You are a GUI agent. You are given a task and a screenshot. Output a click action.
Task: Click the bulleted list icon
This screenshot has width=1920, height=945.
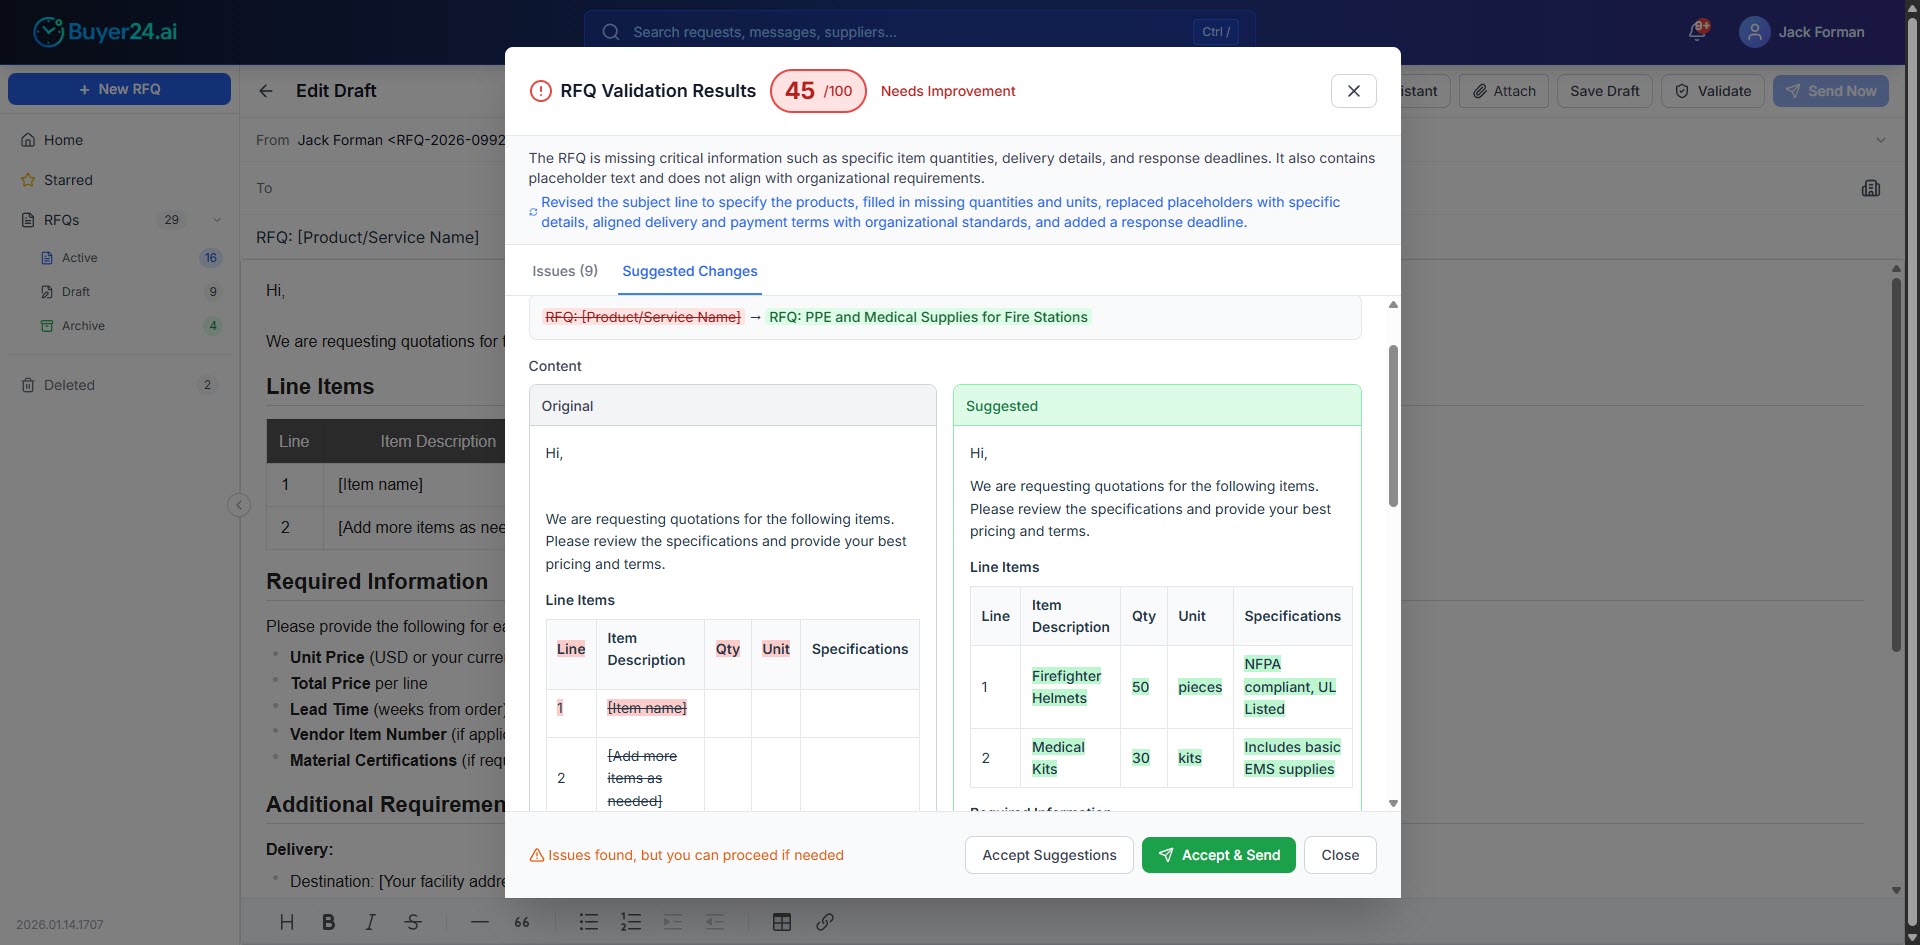click(x=589, y=922)
